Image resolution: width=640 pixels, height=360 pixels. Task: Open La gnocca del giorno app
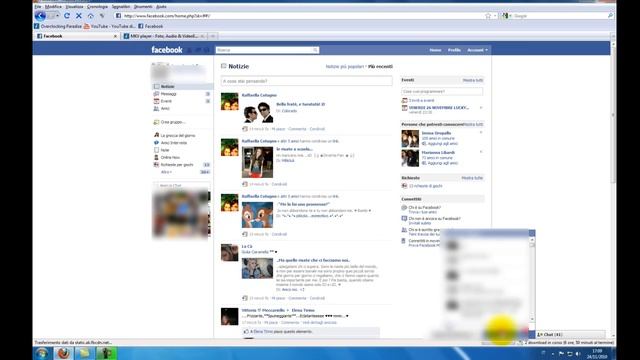[x=174, y=136]
